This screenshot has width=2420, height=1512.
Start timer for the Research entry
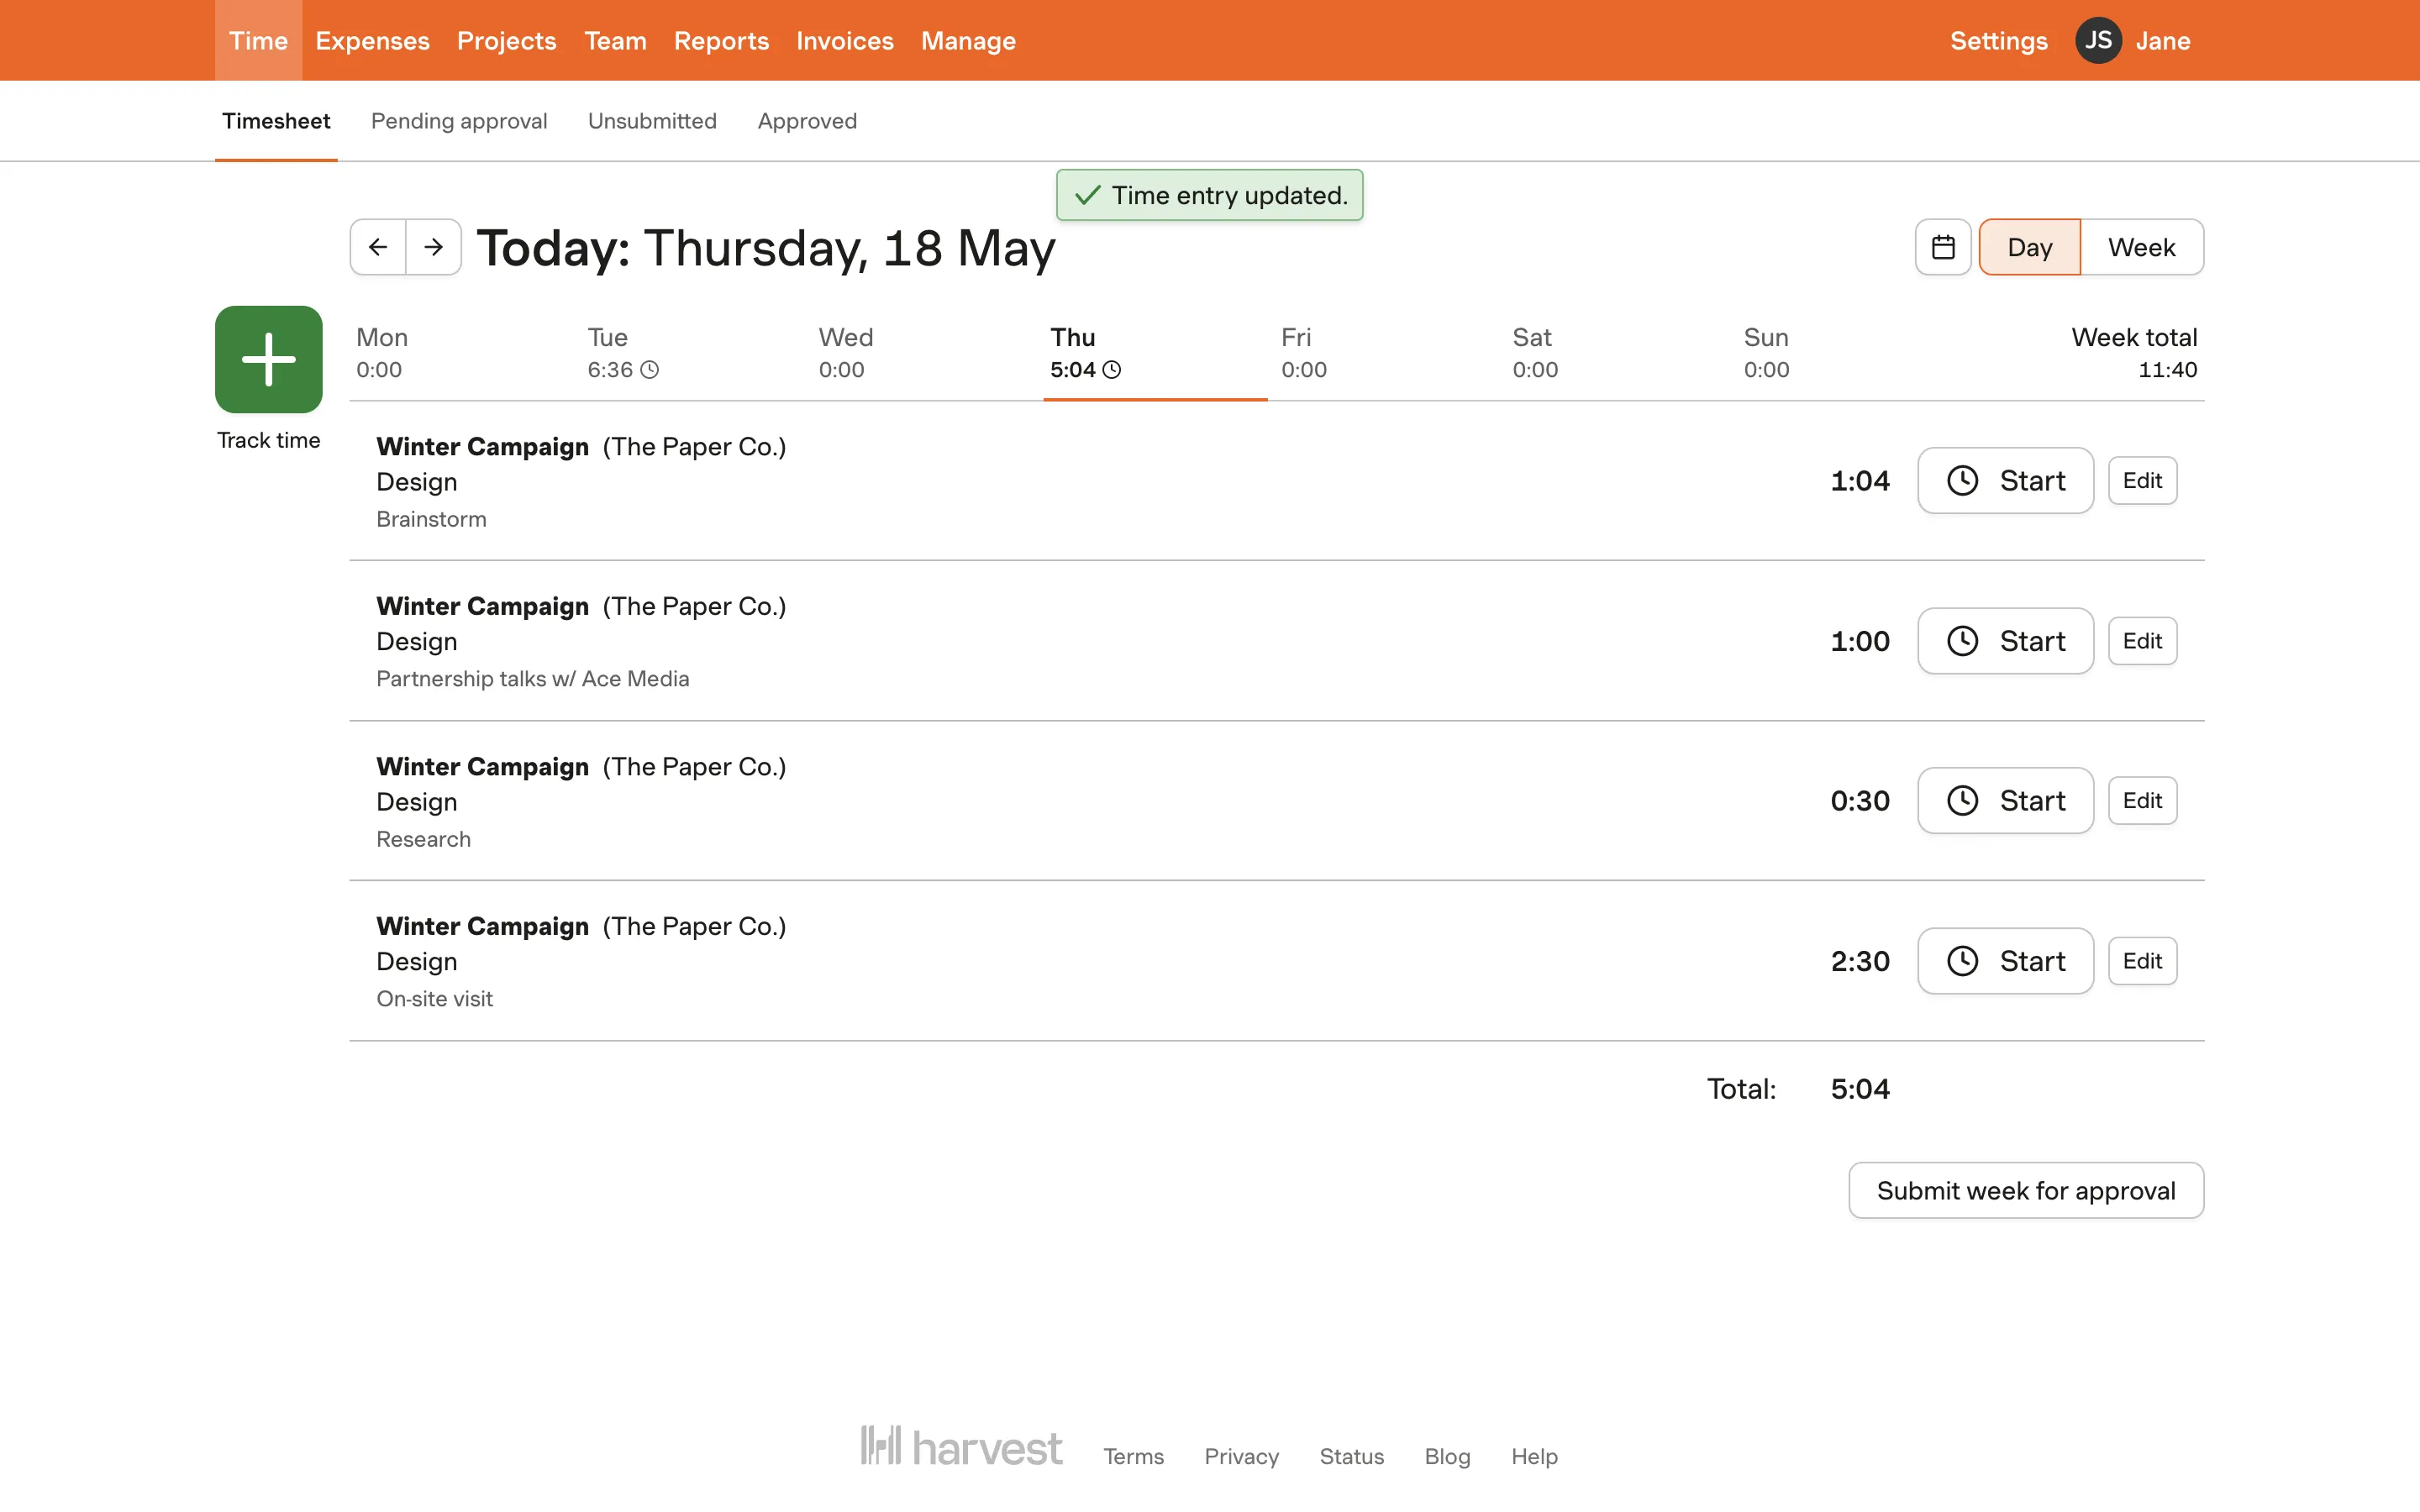[2005, 801]
